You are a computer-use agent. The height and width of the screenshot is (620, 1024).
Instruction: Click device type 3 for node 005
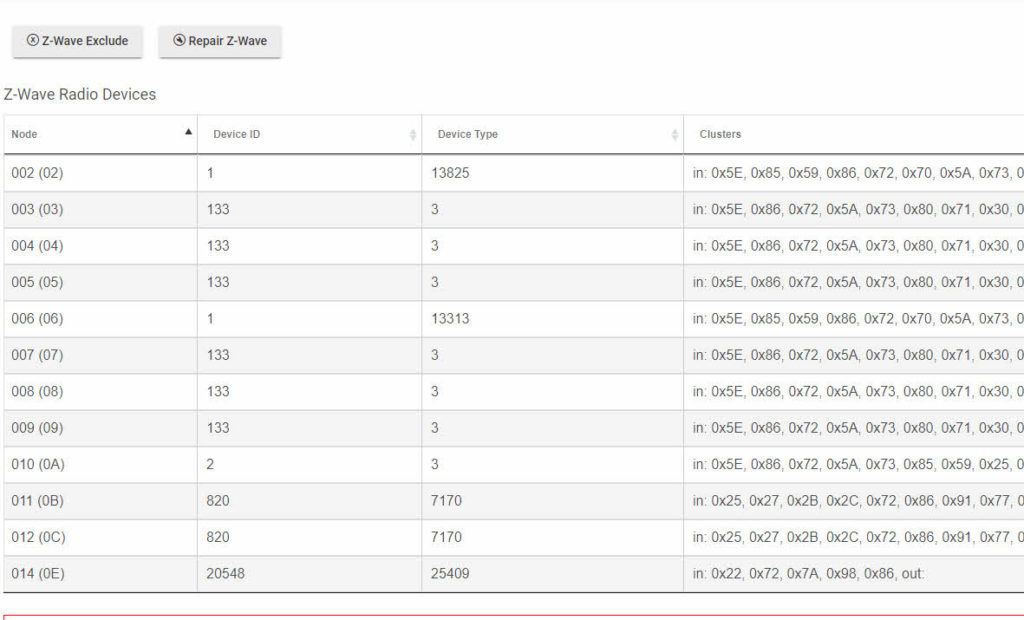435,282
